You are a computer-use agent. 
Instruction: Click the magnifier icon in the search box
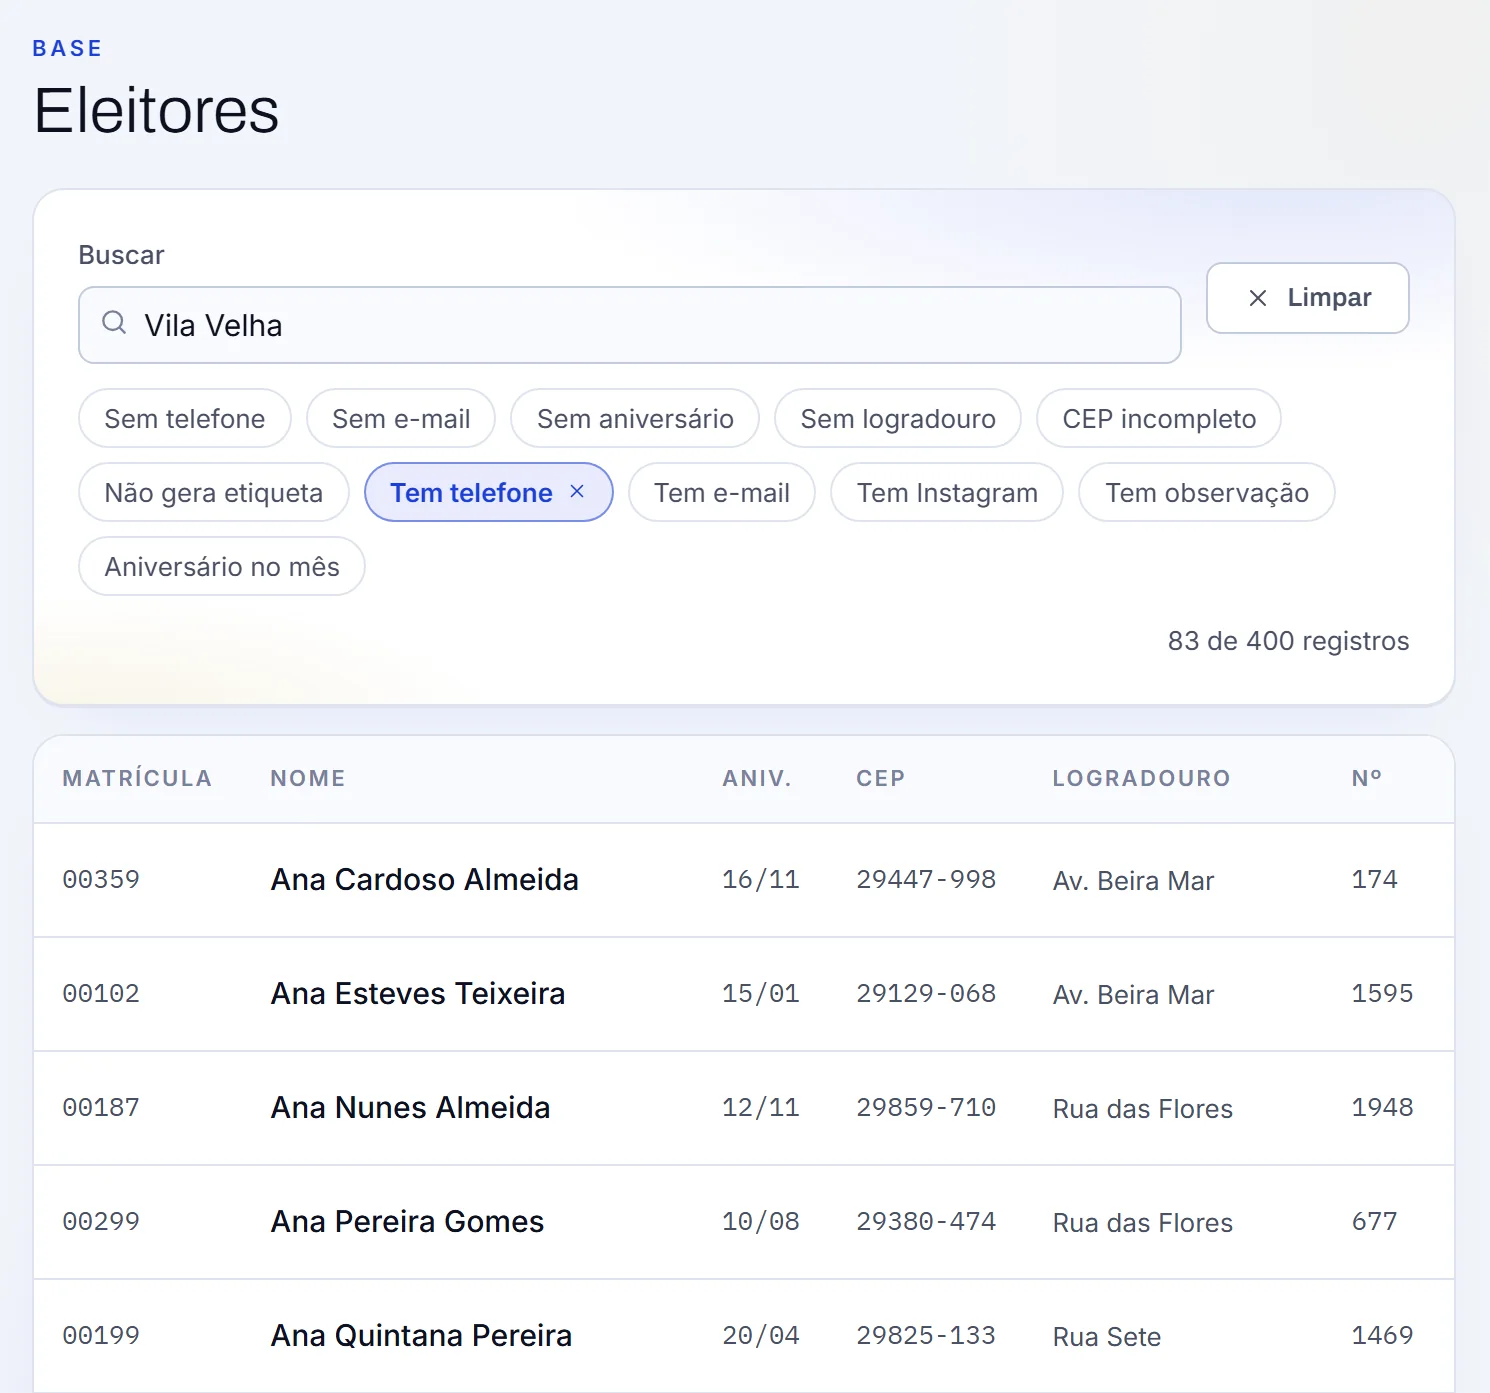(115, 323)
